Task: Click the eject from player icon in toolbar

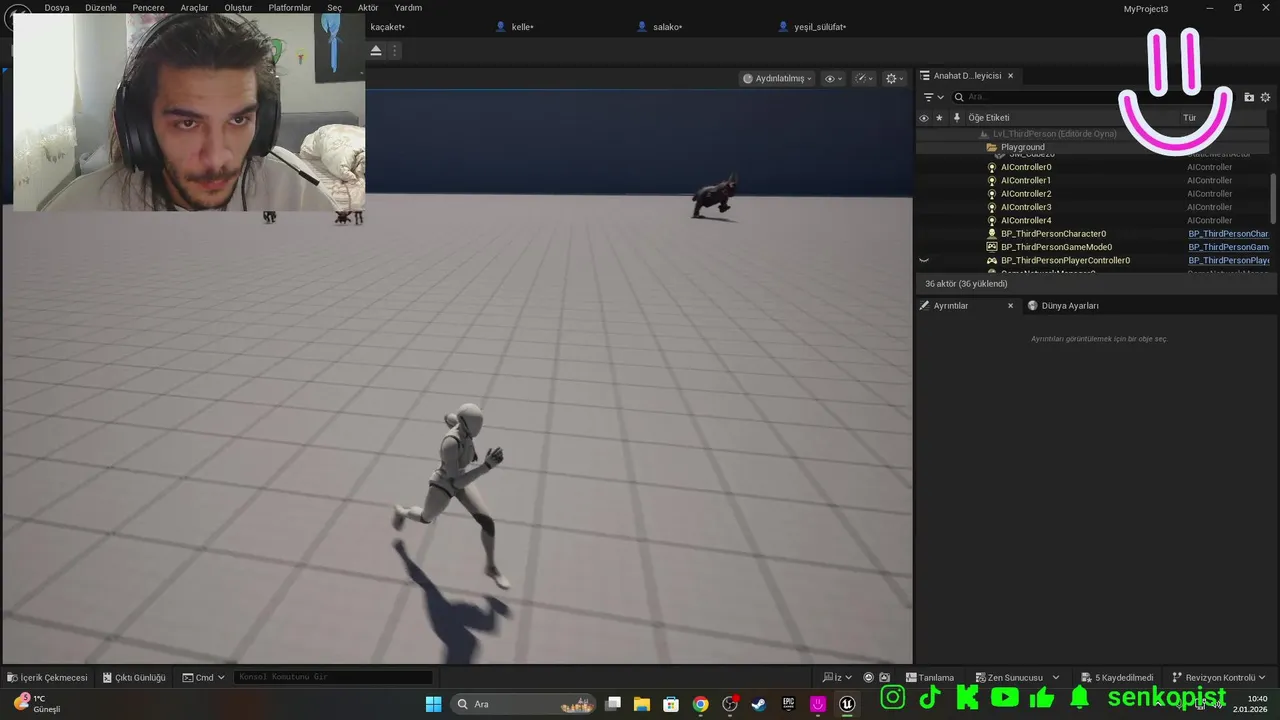Action: 376,50
